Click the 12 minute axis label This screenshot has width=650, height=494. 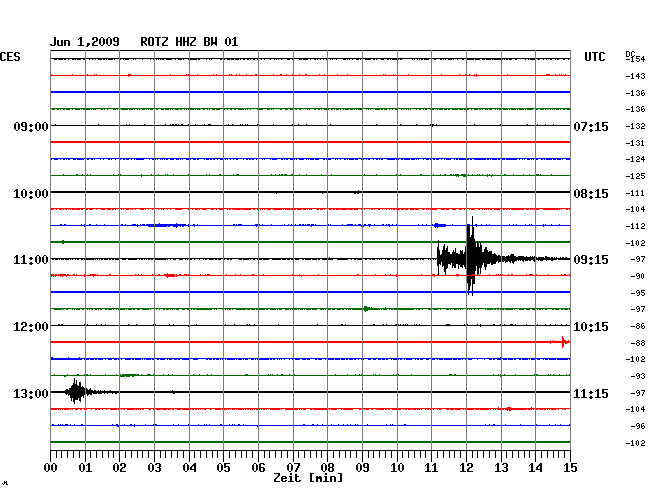click(x=466, y=468)
